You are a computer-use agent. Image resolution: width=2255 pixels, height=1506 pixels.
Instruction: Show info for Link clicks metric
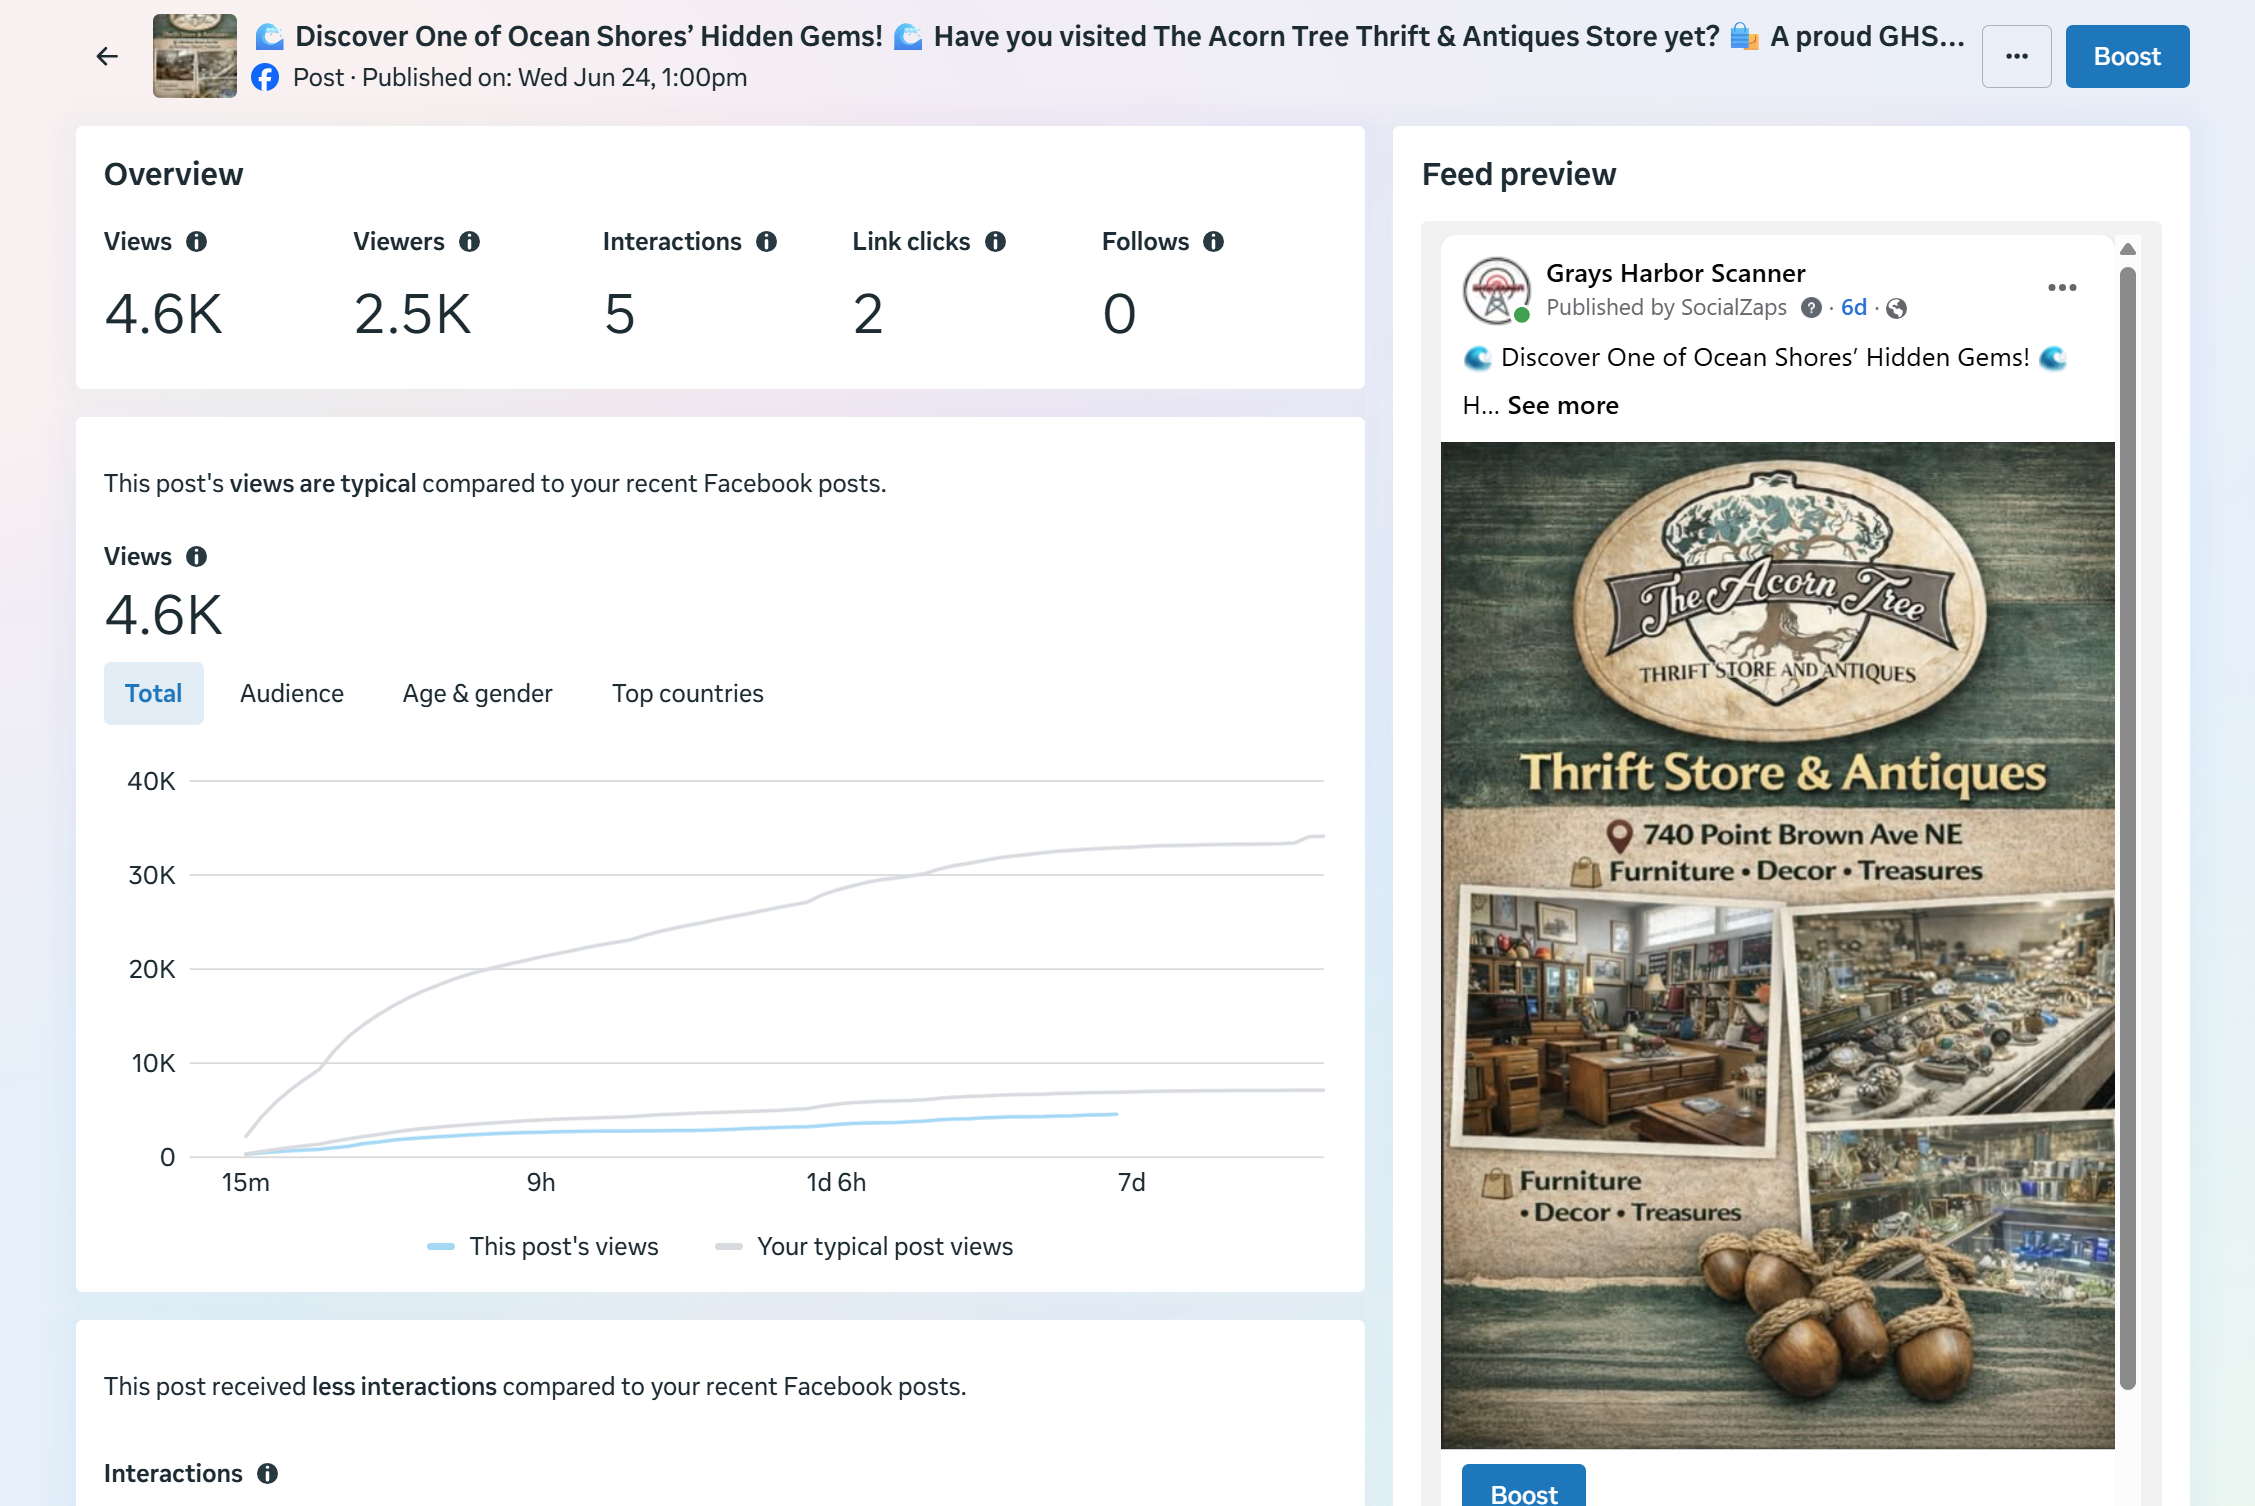coord(996,242)
